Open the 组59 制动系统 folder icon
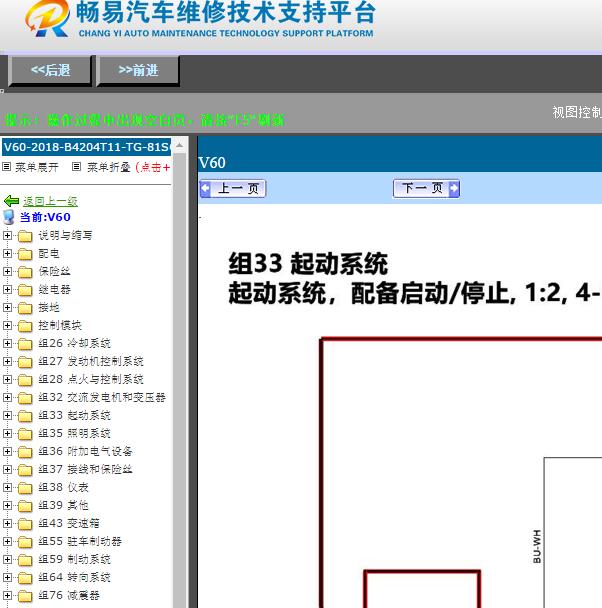602x608 pixels. 25,560
